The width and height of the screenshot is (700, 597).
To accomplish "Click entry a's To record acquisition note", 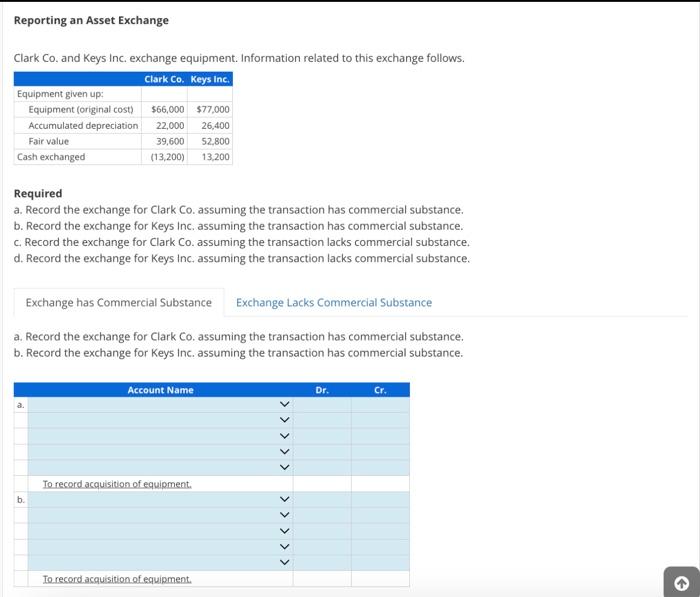I will tap(117, 484).
